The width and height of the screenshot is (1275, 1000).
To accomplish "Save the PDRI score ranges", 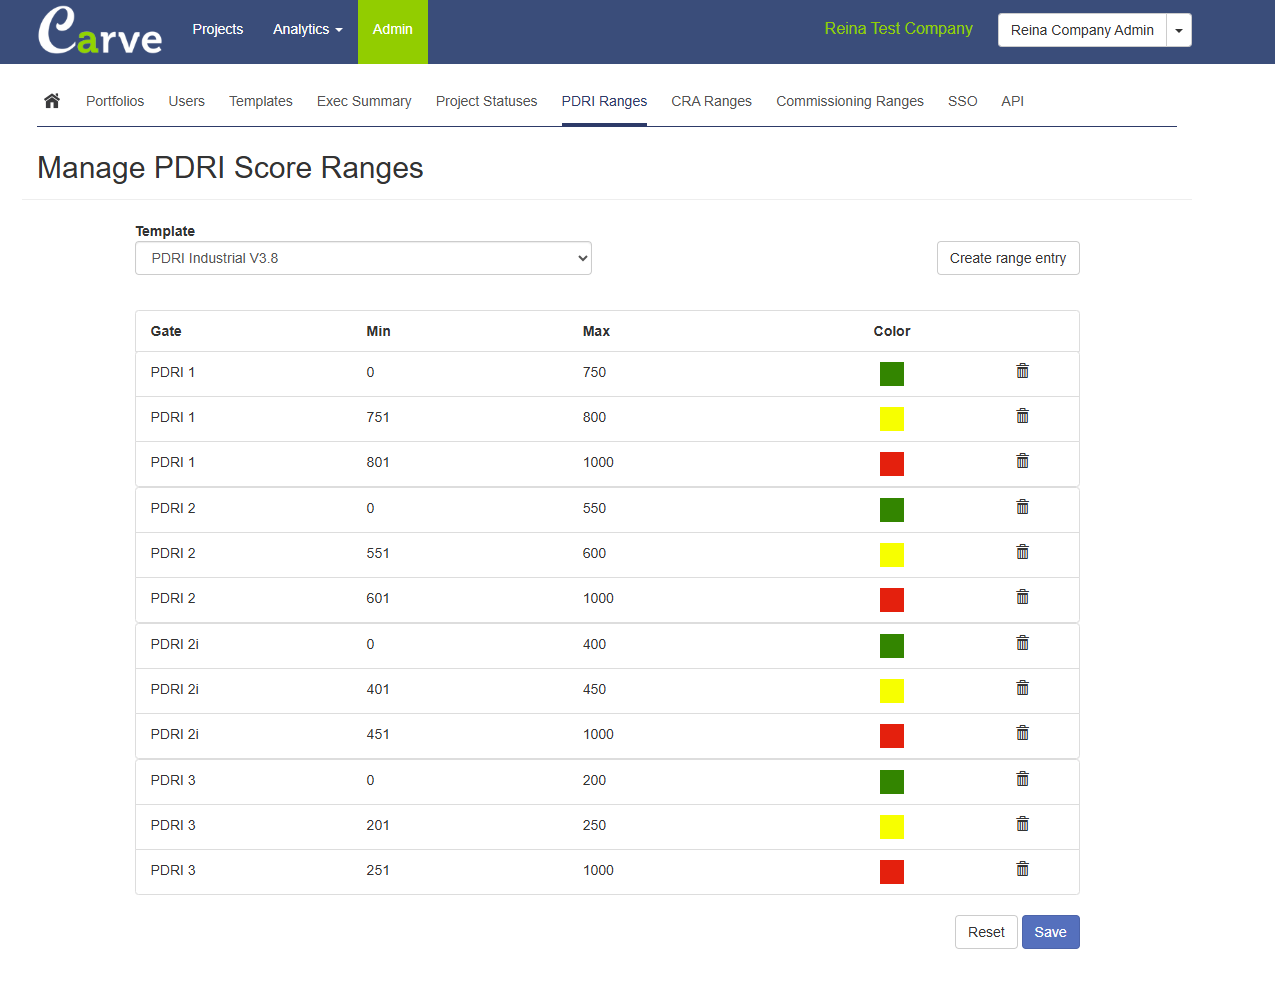I will pyautogui.click(x=1050, y=932).
